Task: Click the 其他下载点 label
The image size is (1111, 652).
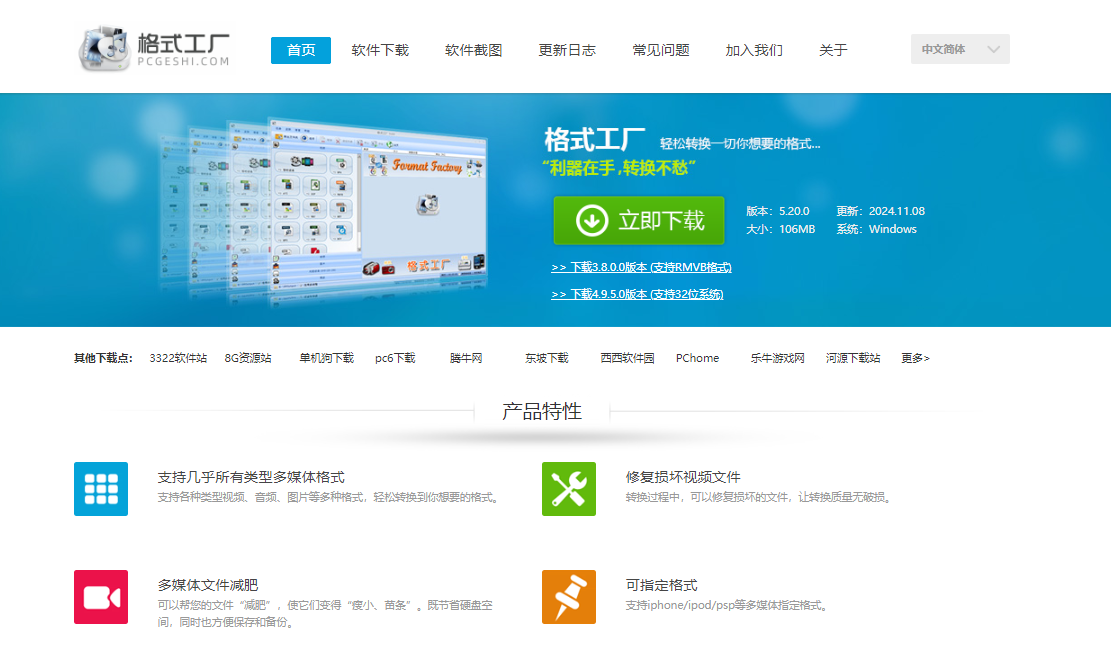Action: coord(103,358)
